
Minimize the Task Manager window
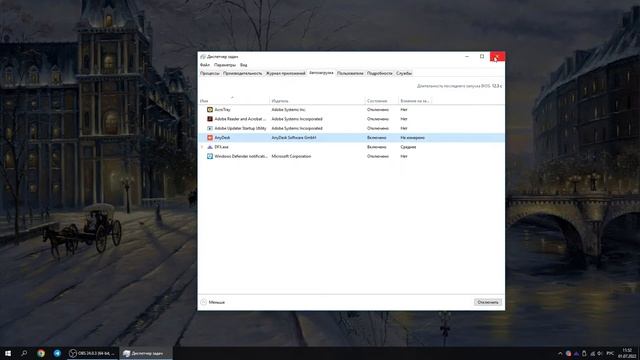[x=467, y=57]
